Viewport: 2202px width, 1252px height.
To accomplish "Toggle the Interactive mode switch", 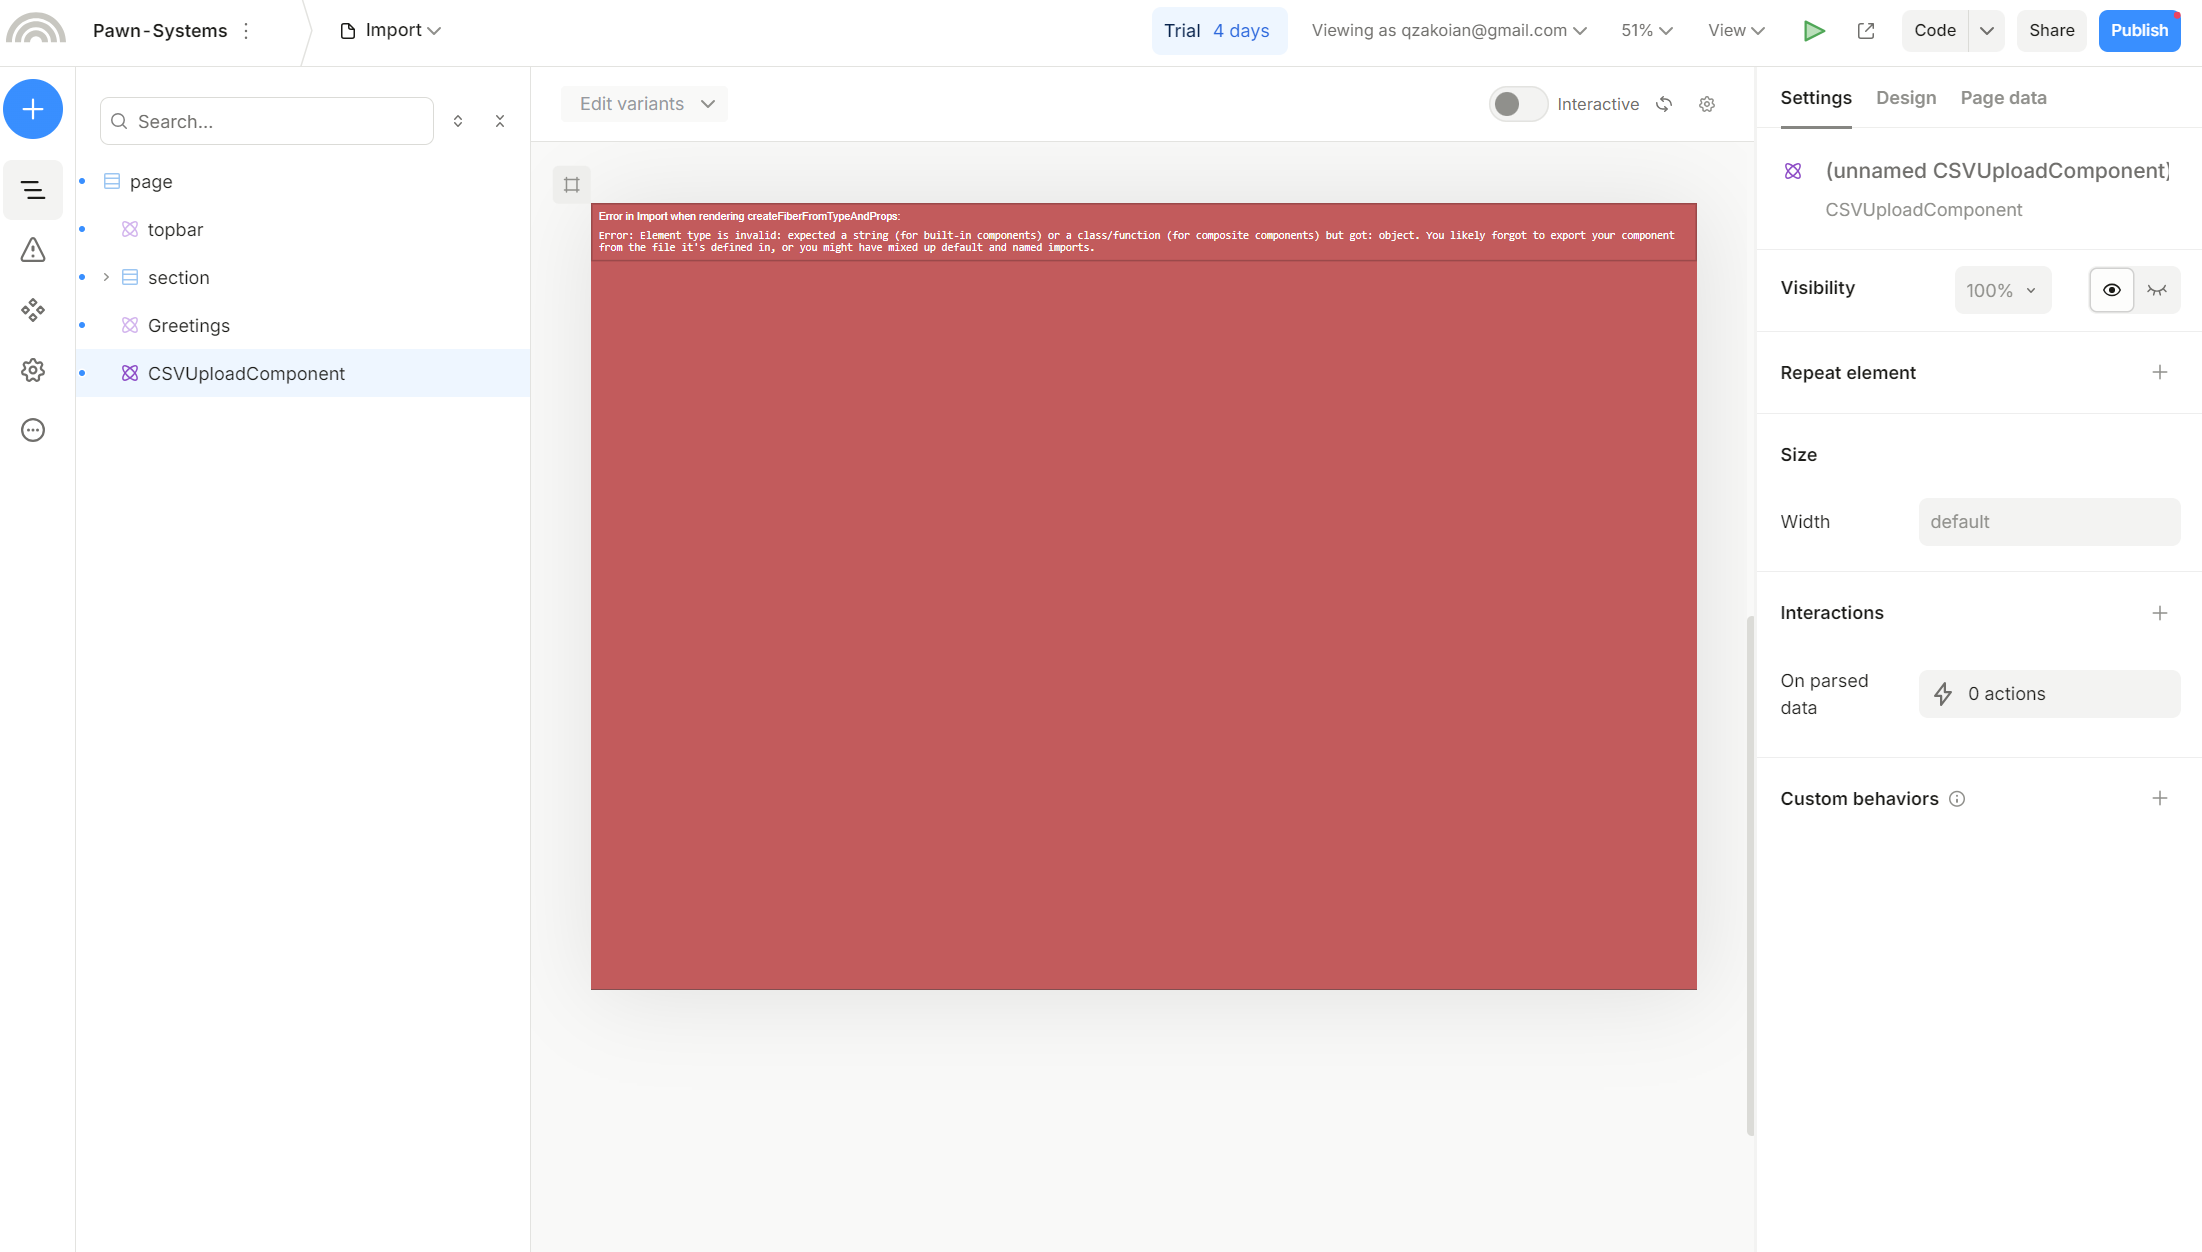I will coord(1517,104).
